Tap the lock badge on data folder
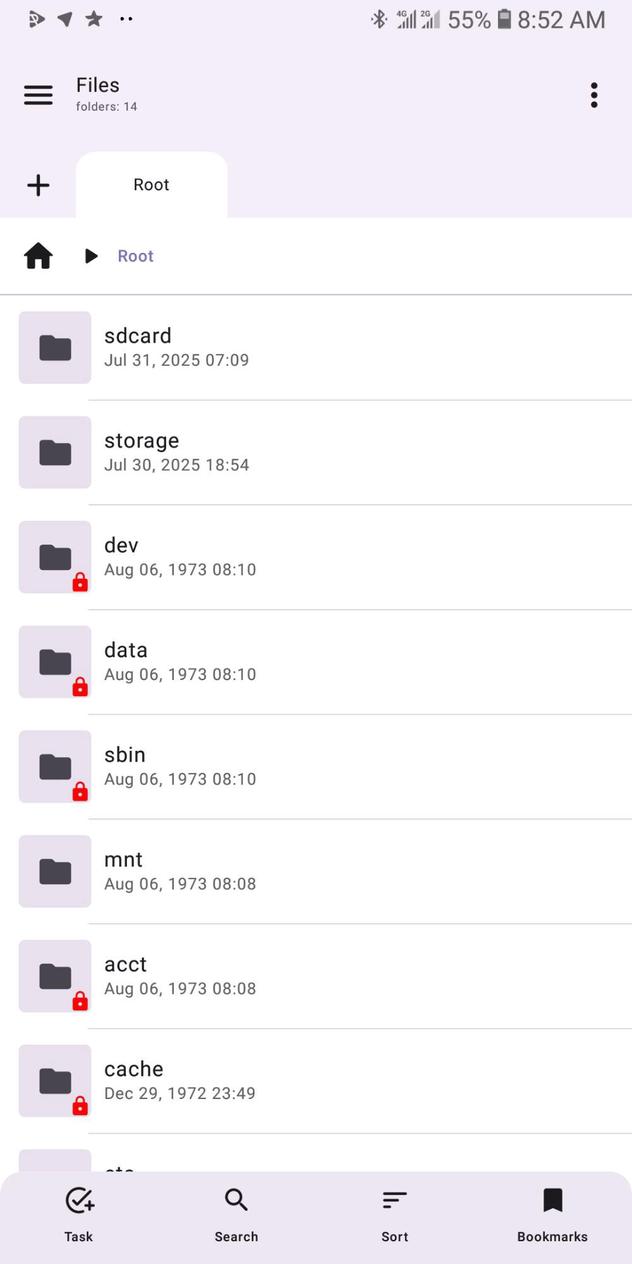 click(80, 687)
